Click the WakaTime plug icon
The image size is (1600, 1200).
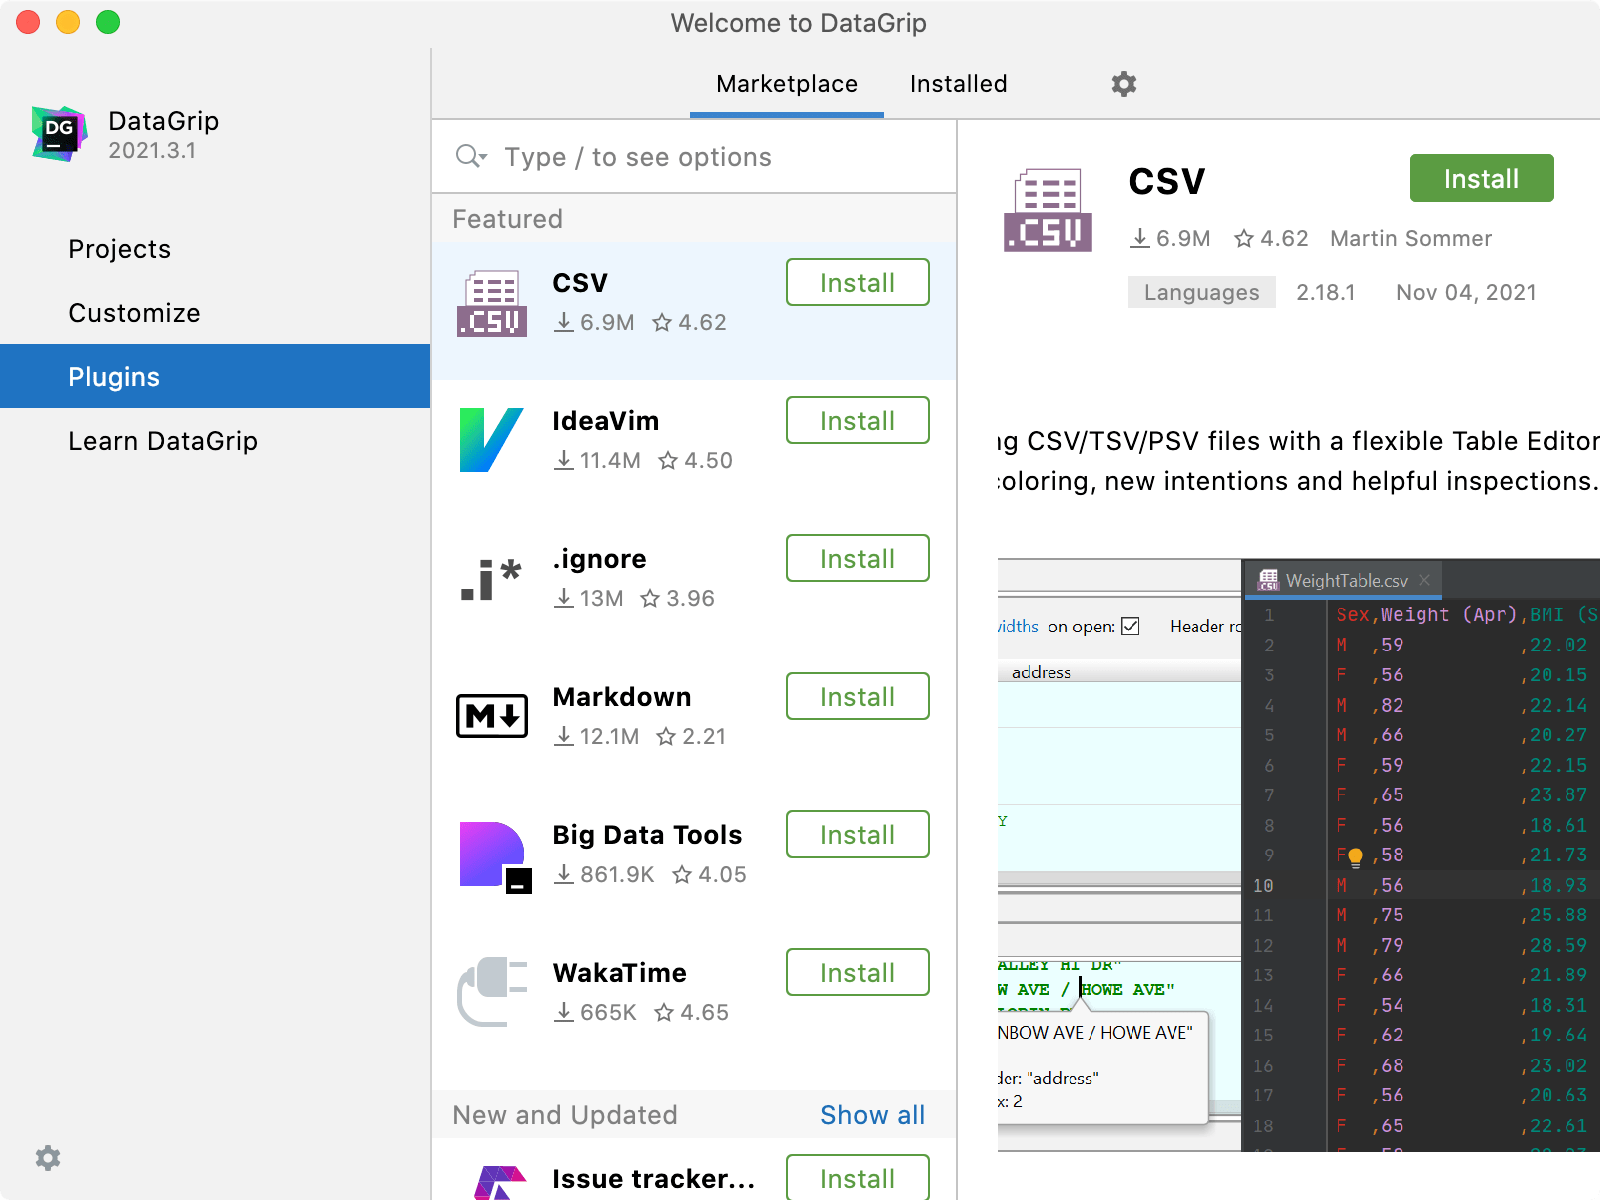click(x=492, y=992)
